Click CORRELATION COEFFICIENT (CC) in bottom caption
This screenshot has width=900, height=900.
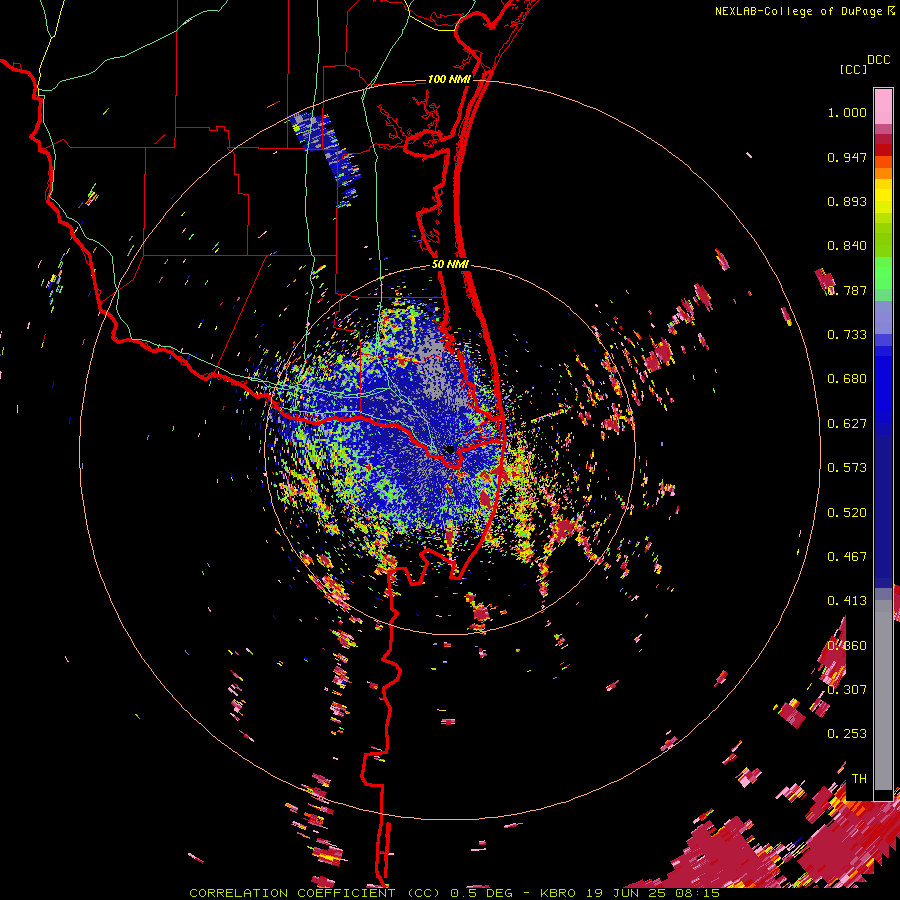(x=315, y=893)
